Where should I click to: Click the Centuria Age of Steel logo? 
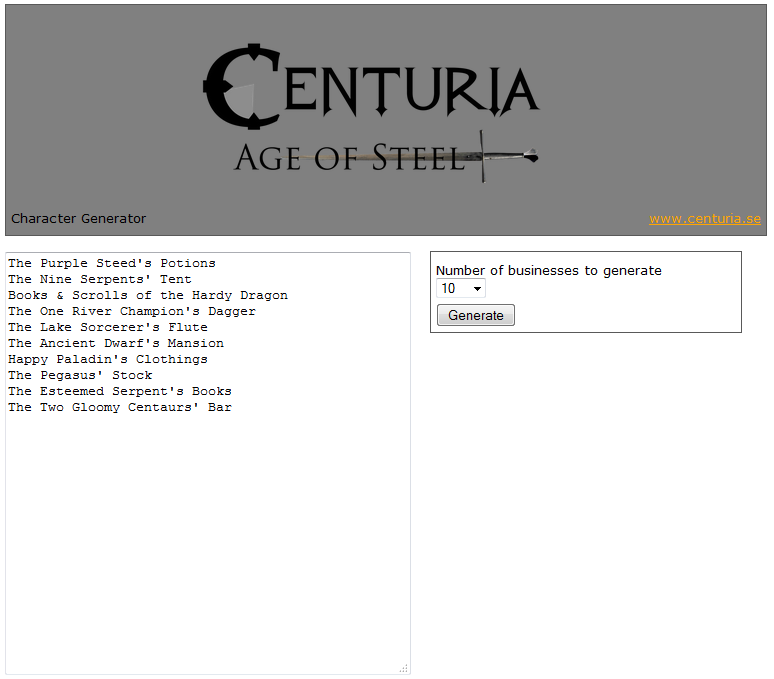[371, 113]
